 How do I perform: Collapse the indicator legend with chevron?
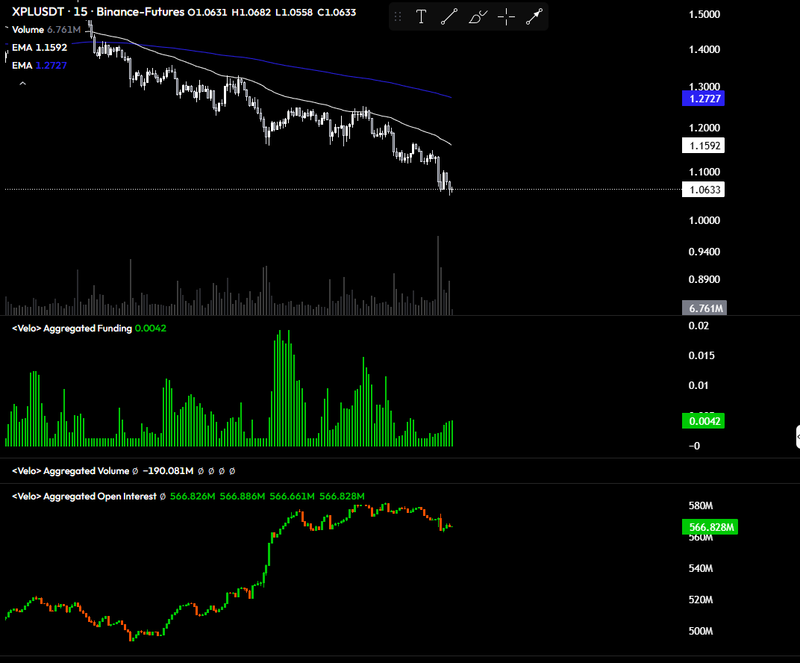(22, 85)
